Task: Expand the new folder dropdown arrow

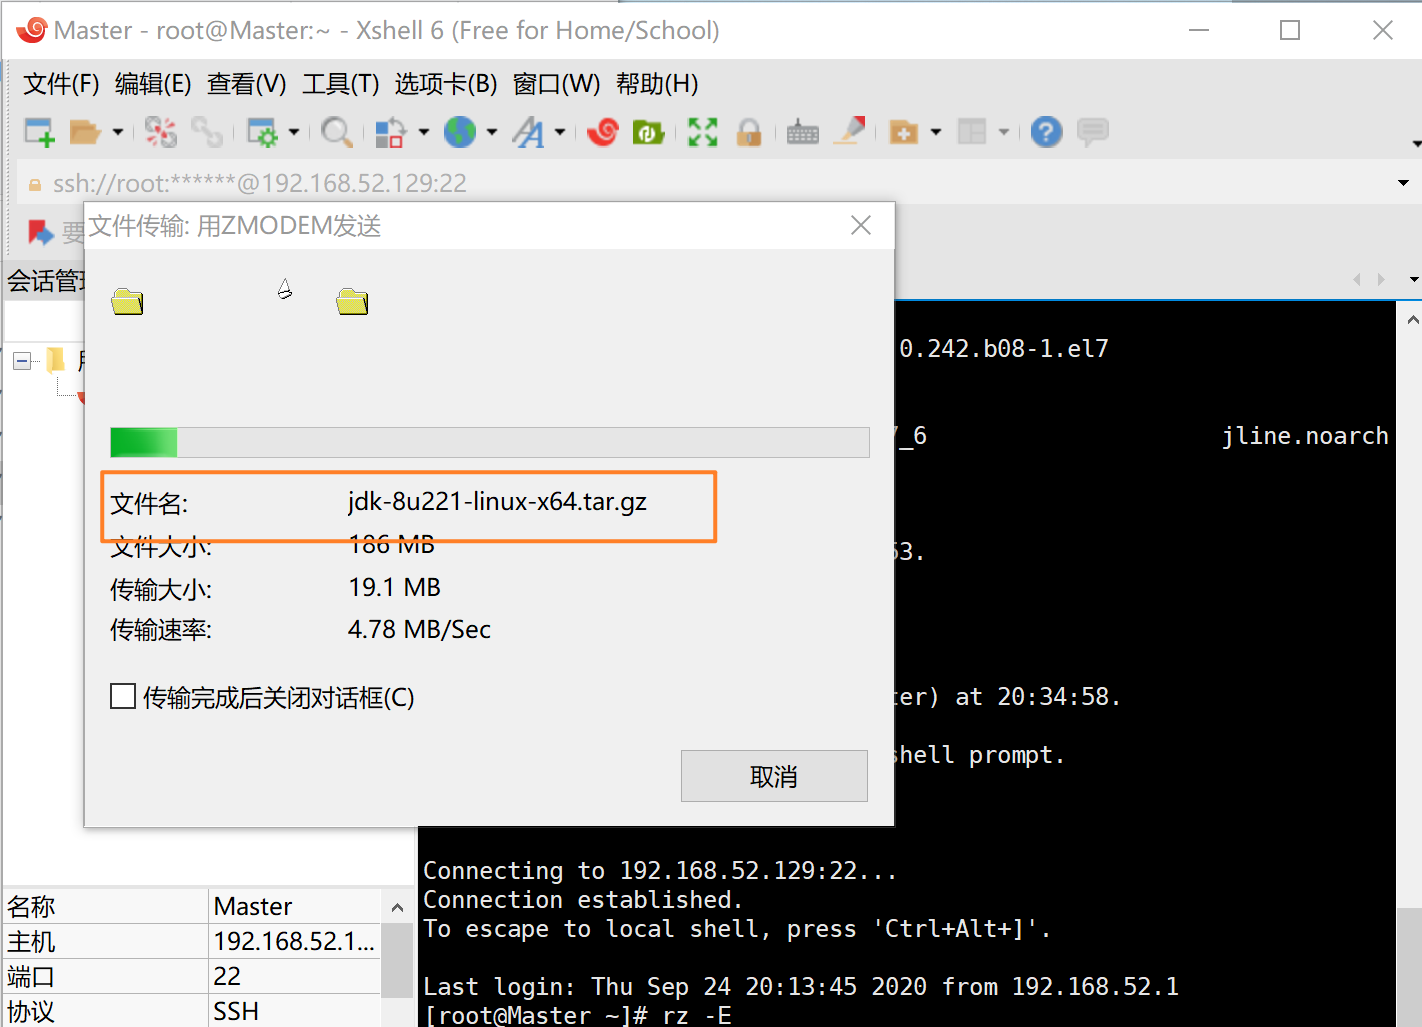Action: (x=936, y=132)
